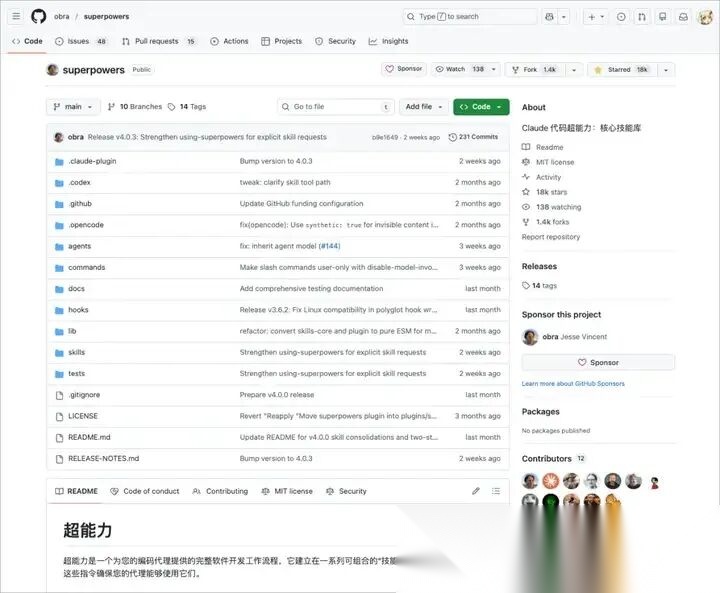This screenshot has width=720, height=593.
Task: Open the 14 tags link under Releases
Action: [x=540, y=286]
